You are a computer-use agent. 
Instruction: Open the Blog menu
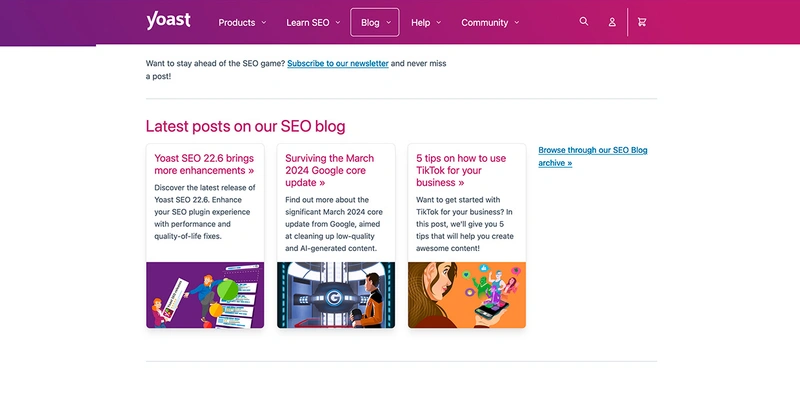pyautogui.click(x=375, y=22)
